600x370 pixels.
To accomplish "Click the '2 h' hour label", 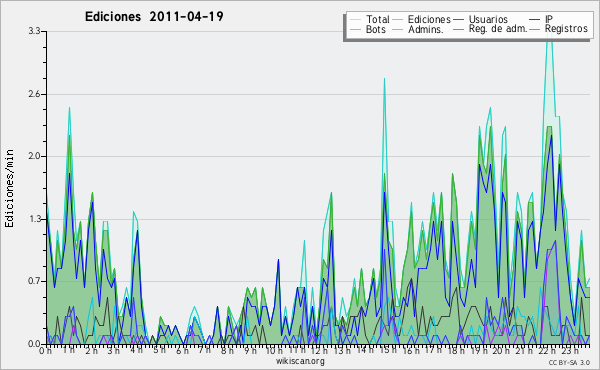I will tap(91, 351).
